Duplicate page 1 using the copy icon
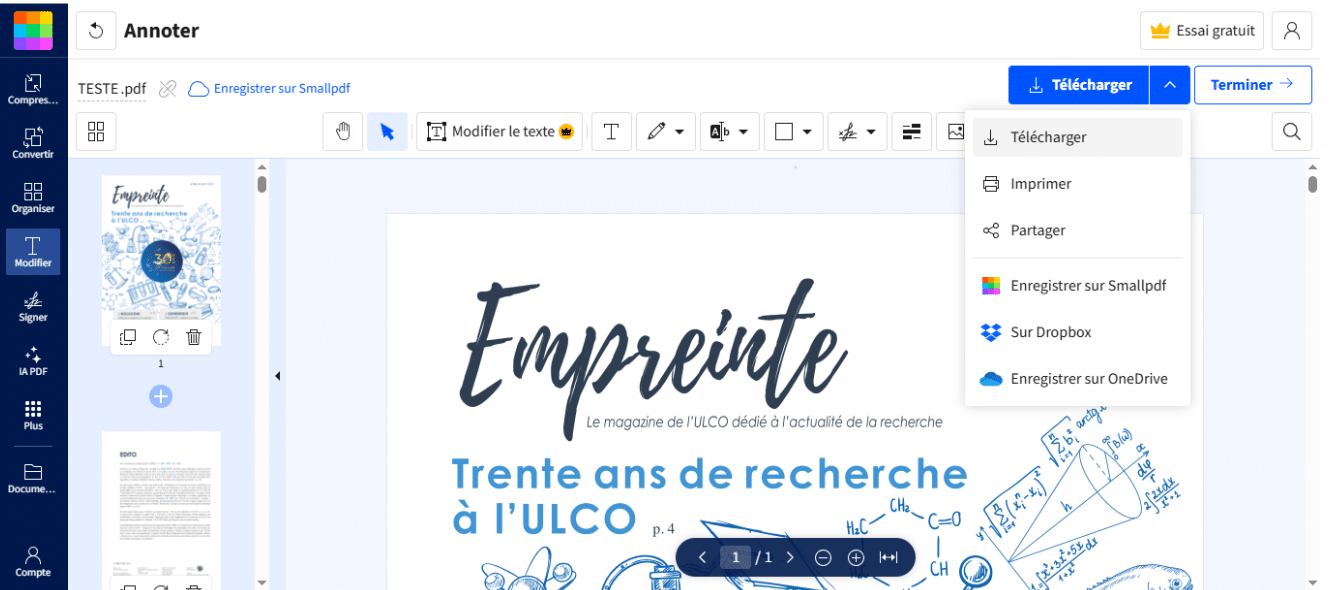 (128, 337)
